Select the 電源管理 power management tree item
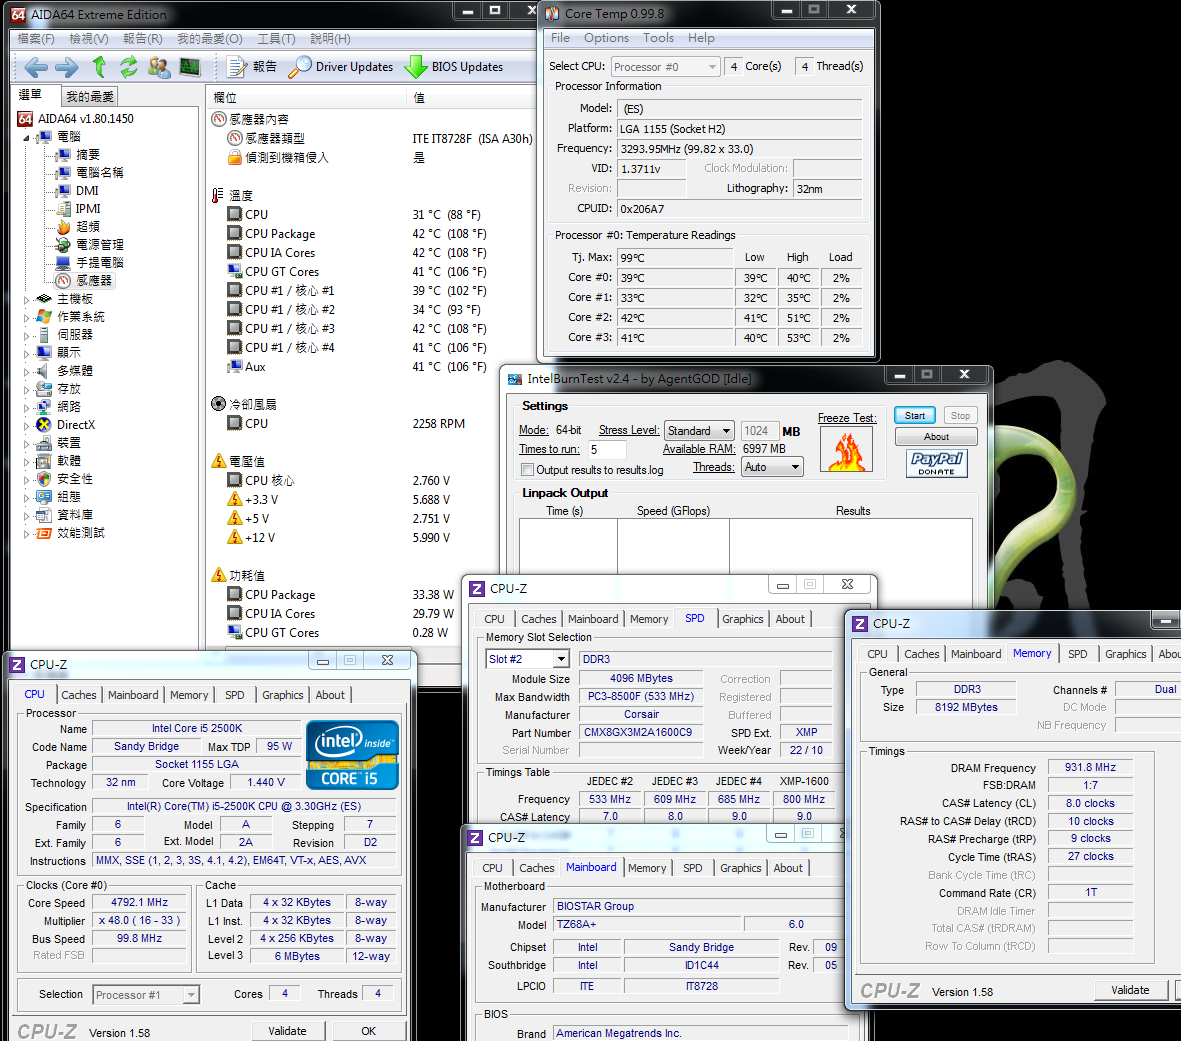The image size is (1181, 1041). 90,244
